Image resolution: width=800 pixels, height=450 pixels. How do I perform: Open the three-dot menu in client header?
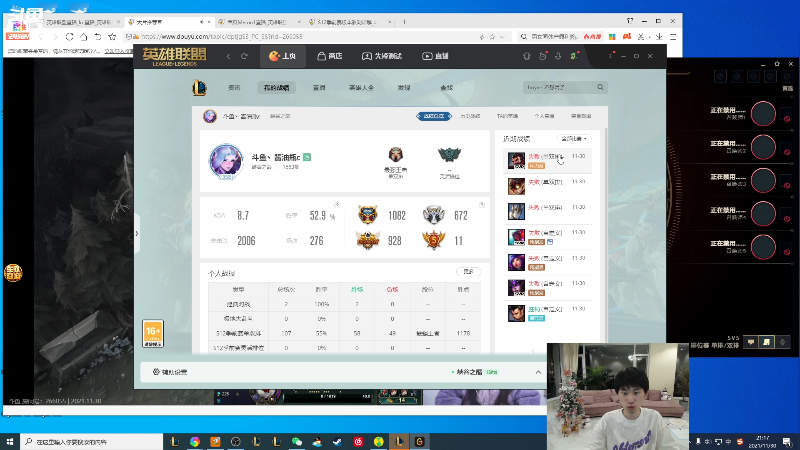pos(610,55)
